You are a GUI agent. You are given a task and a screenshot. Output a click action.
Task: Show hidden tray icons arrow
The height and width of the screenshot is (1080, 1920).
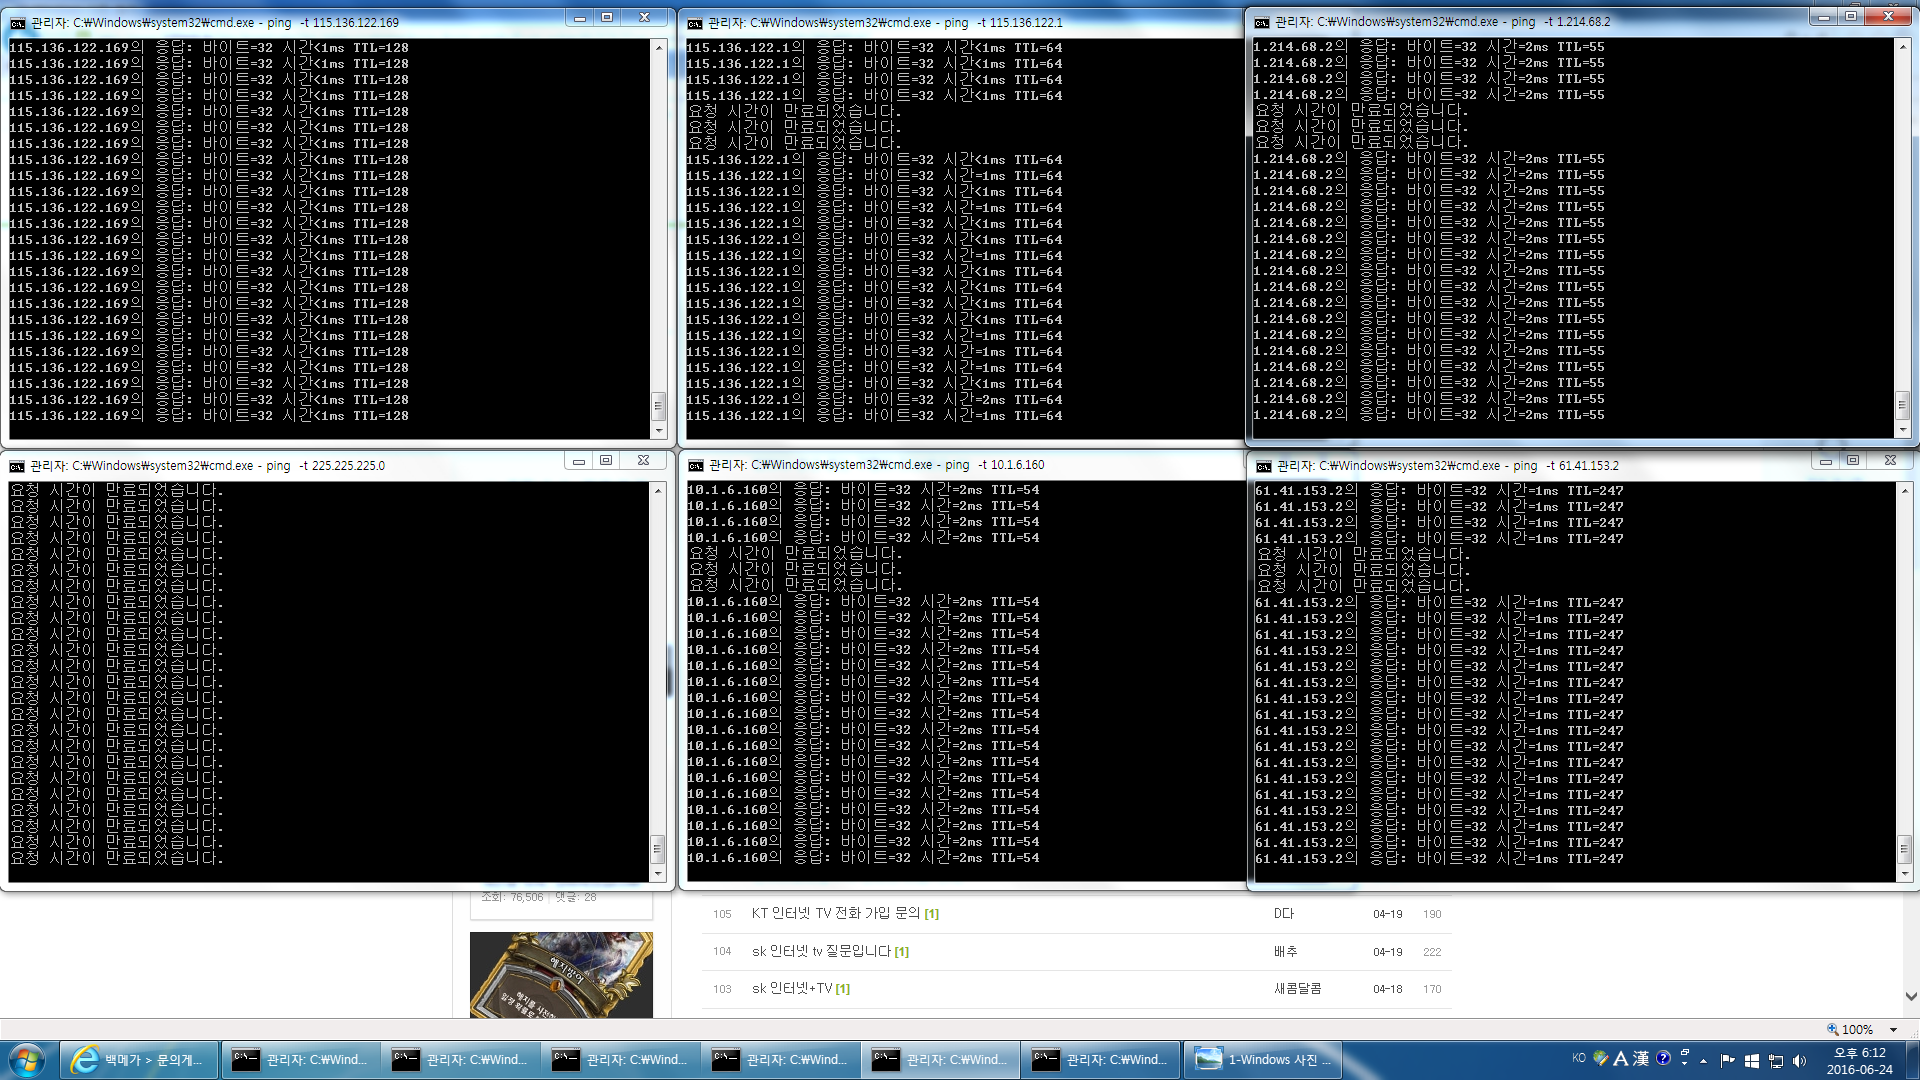click(1704, 1061)
